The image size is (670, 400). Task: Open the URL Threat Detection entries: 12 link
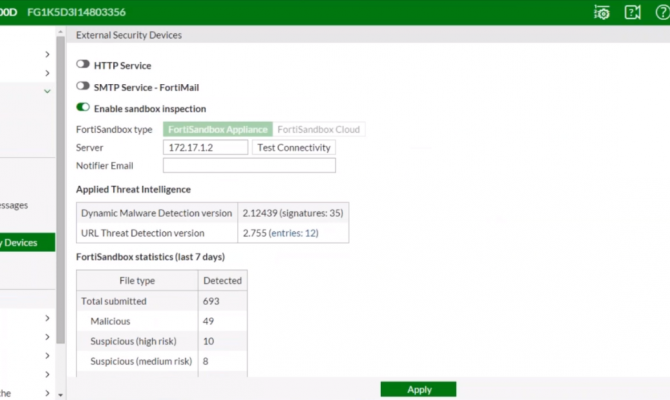coord(294,233)
